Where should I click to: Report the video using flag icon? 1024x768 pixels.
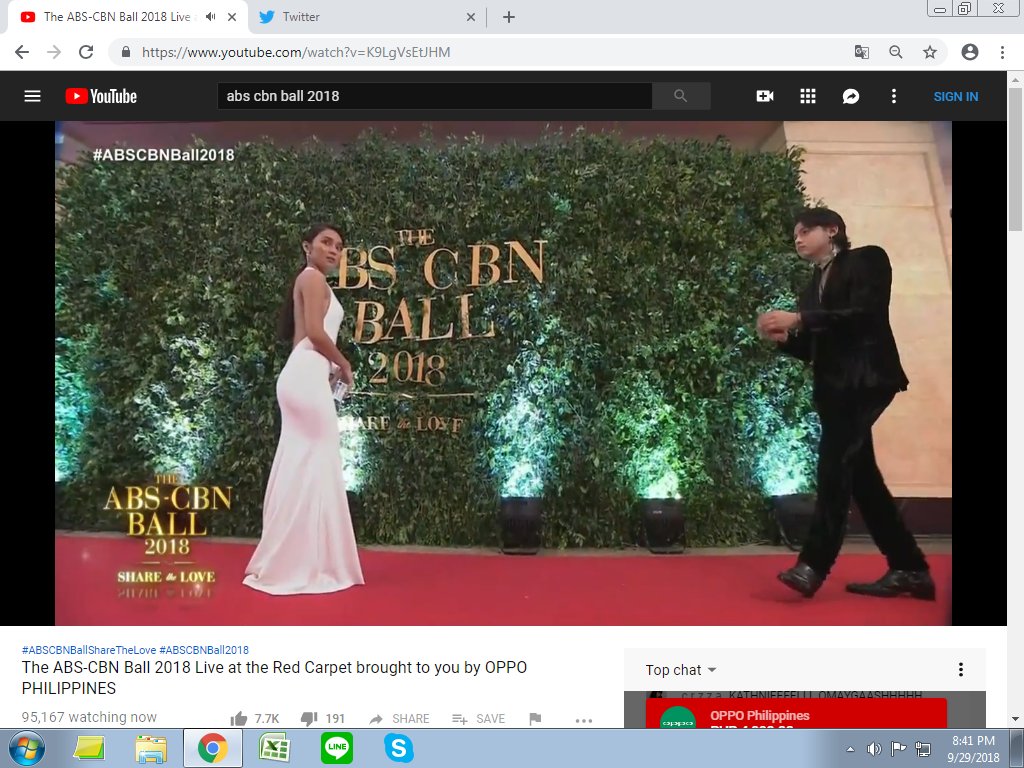click(536, 719)
